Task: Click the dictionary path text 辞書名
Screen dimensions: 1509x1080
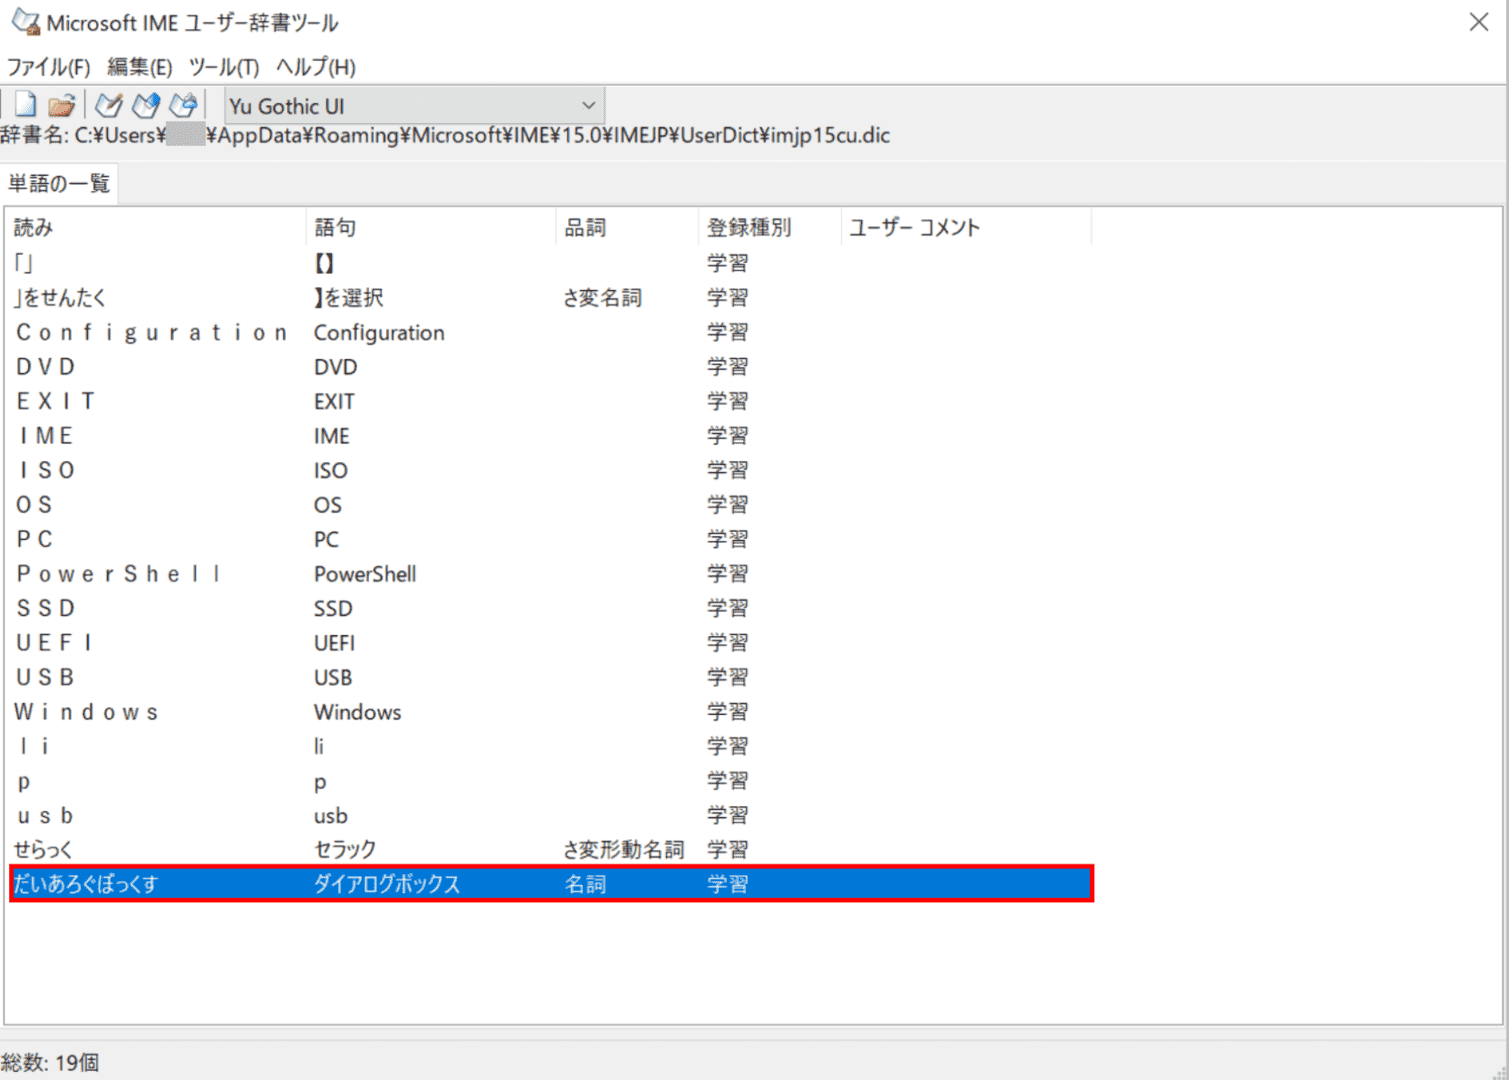Action: click(x=445, y=135)
